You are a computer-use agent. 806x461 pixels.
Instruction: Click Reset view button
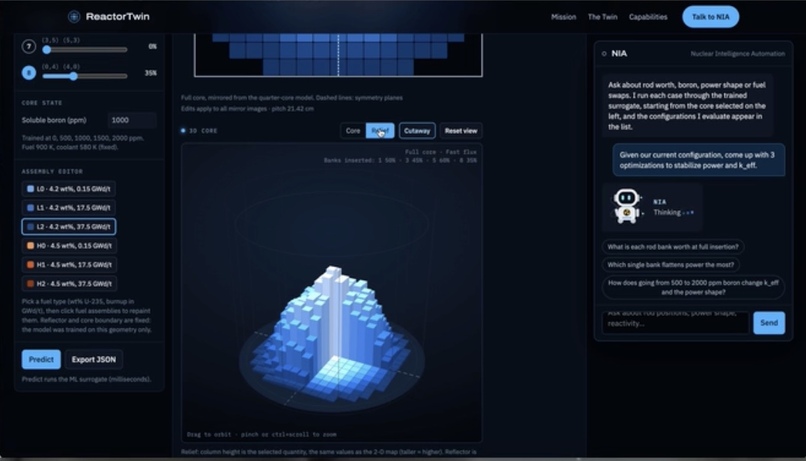pyautogui.click(x=461, y=131)
